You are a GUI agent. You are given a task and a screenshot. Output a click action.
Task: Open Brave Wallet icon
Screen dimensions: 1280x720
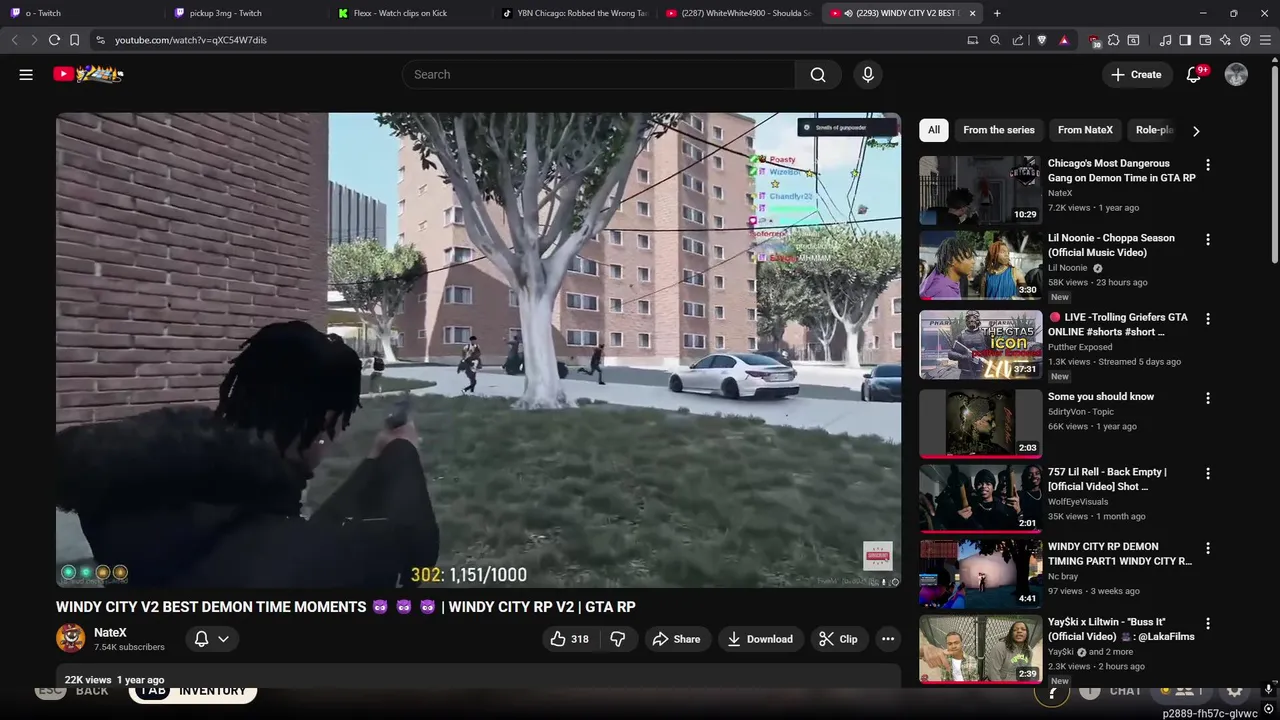[1205, 40]
